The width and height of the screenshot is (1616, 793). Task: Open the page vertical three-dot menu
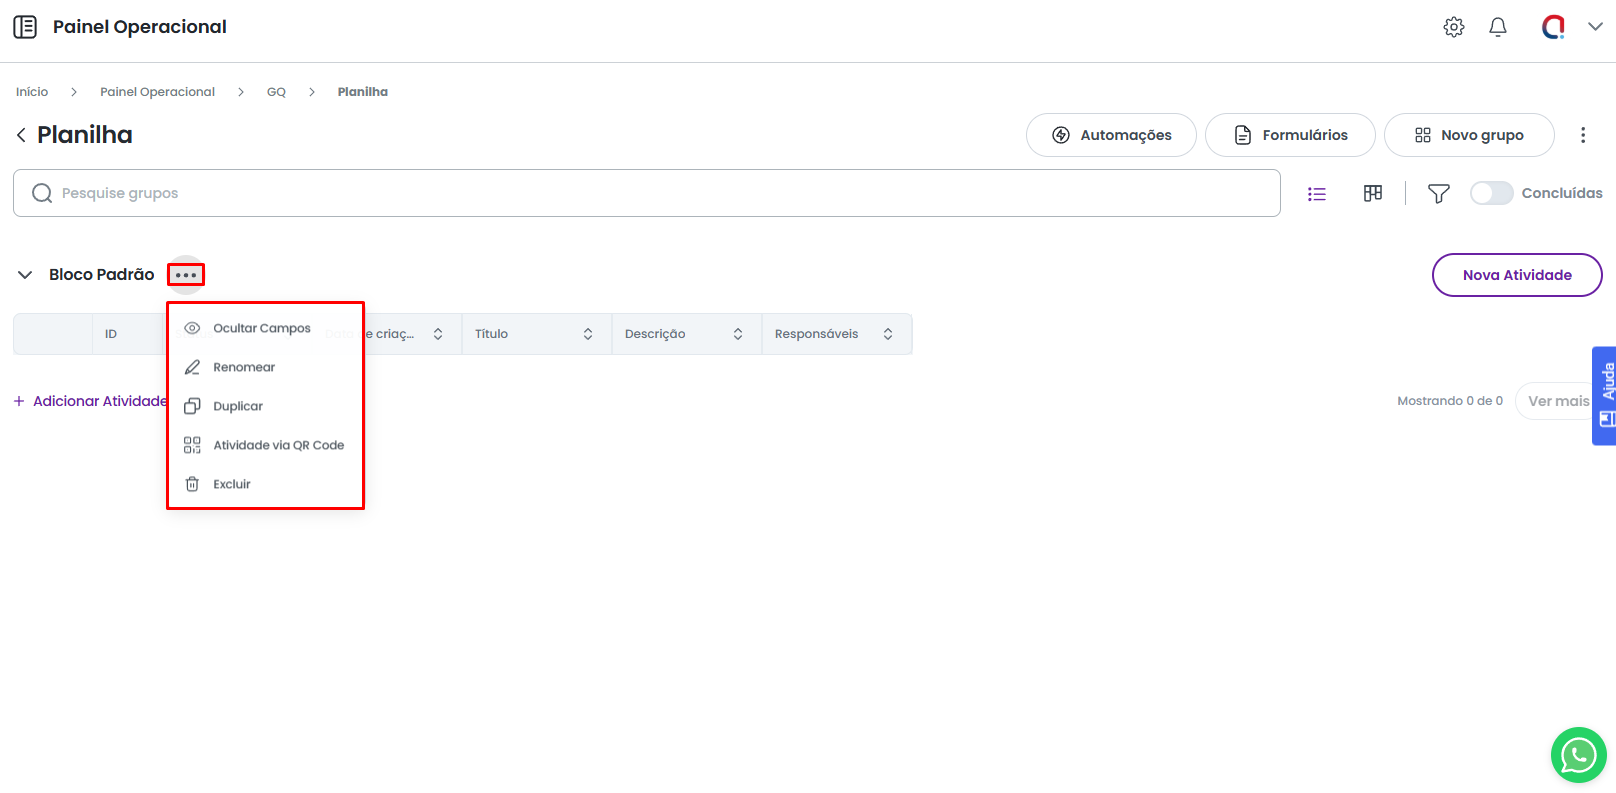(x=1582, y=135)
